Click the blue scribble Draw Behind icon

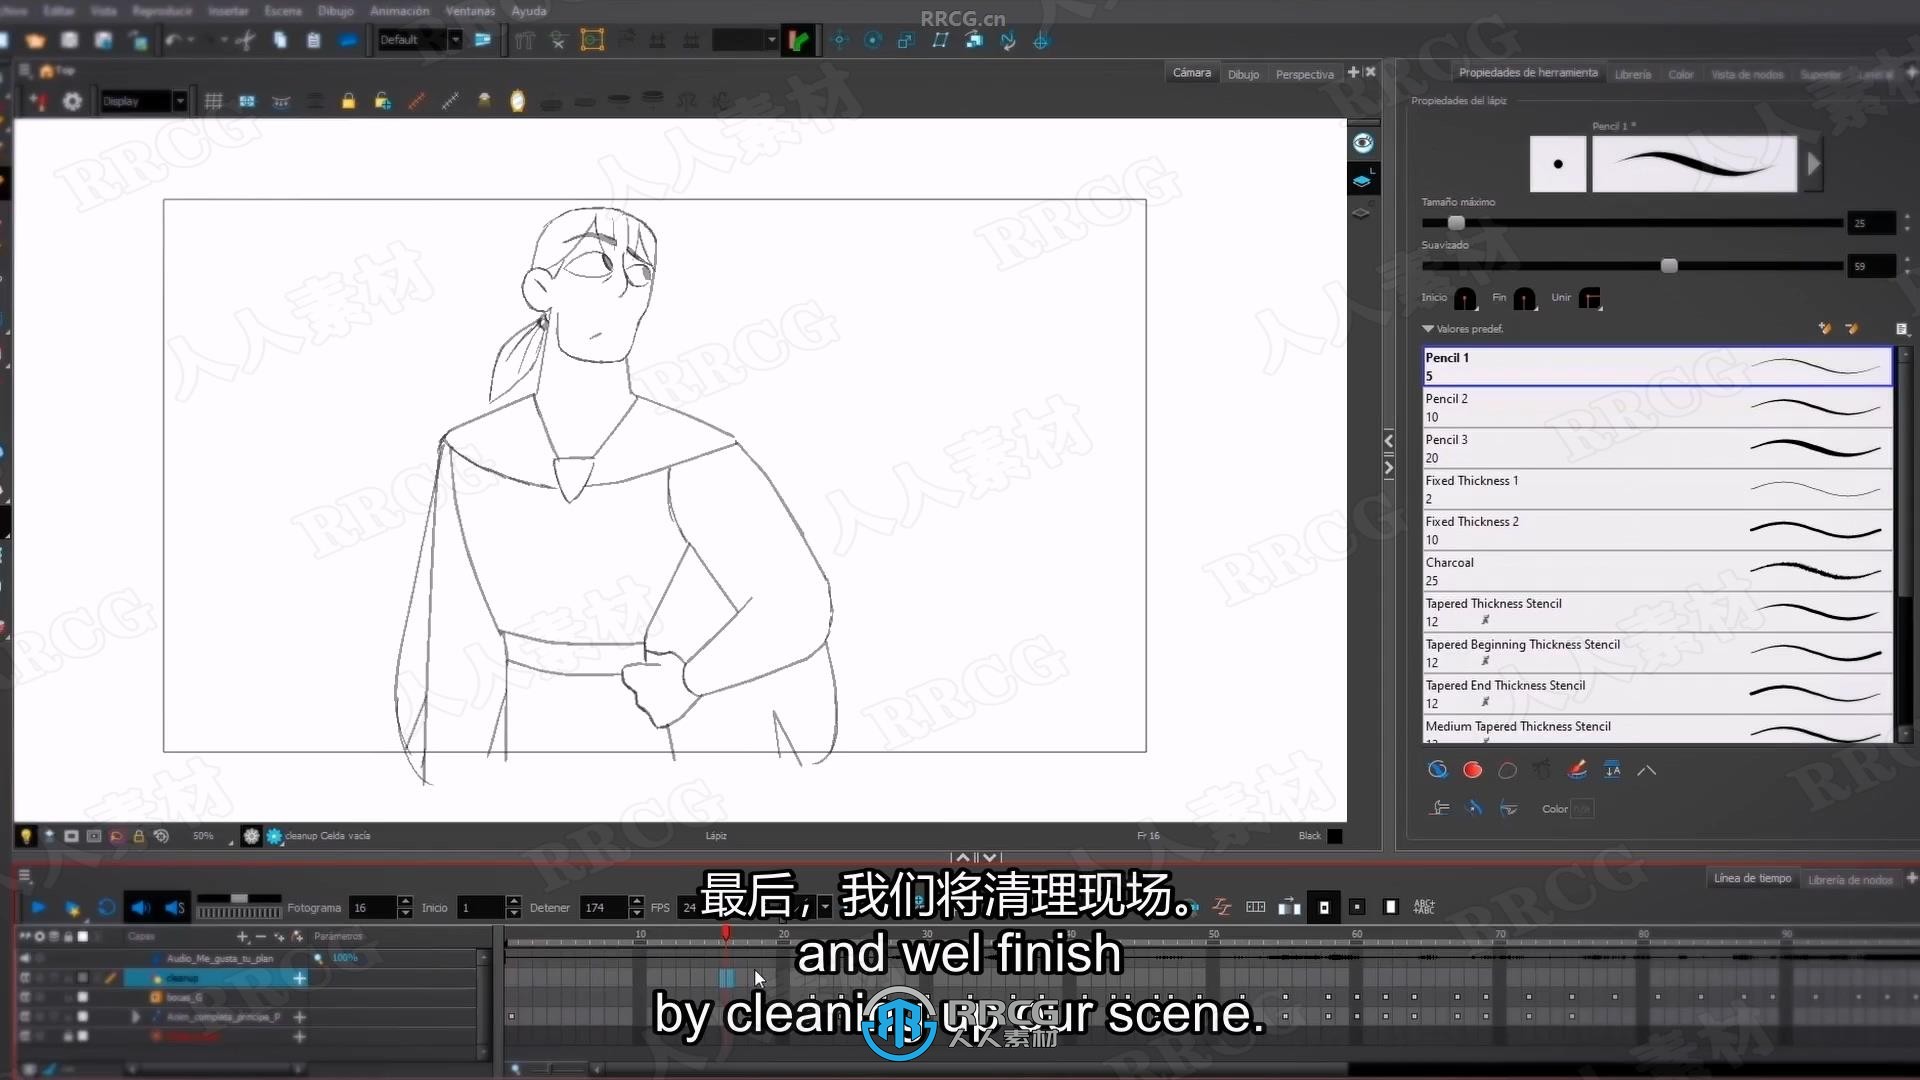[1437, 769]
